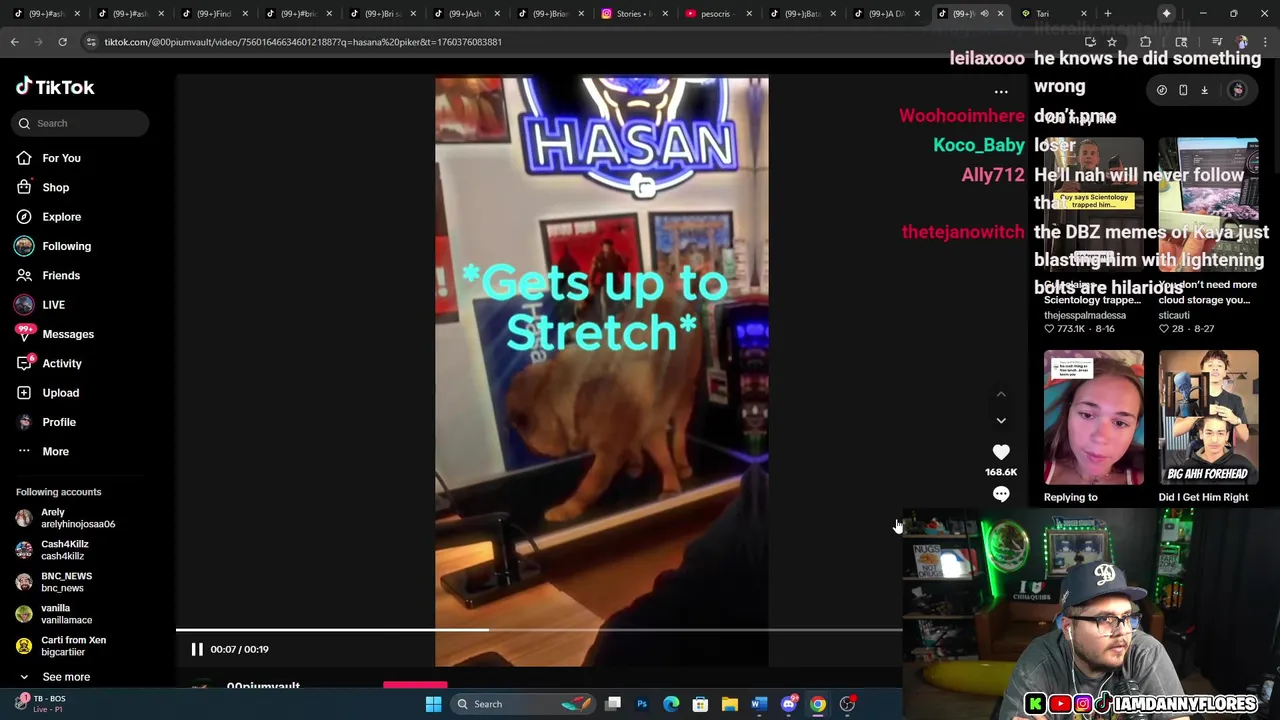Click the TikTok logo
The height and width of the screenshot is (720, 1280).
click(x=55, y=87)
